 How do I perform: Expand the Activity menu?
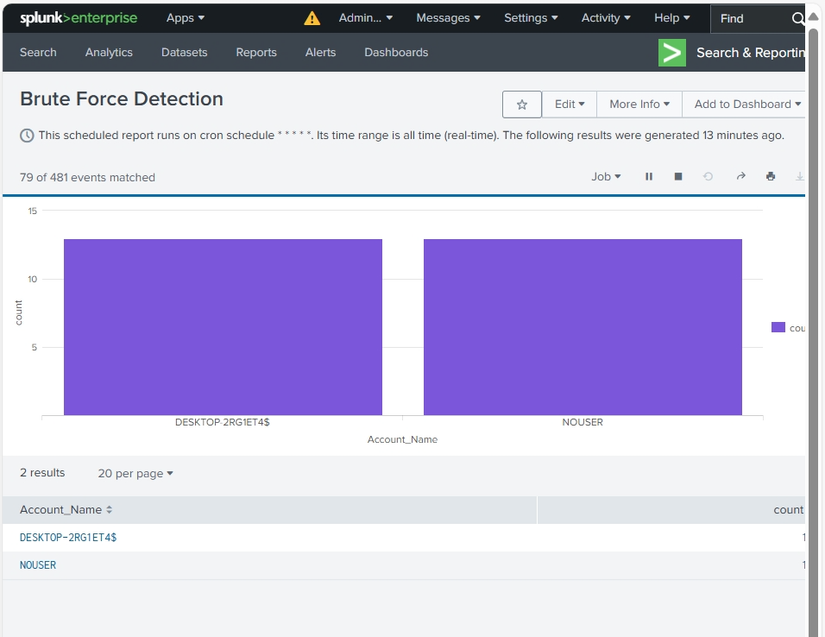click(606, 18)
